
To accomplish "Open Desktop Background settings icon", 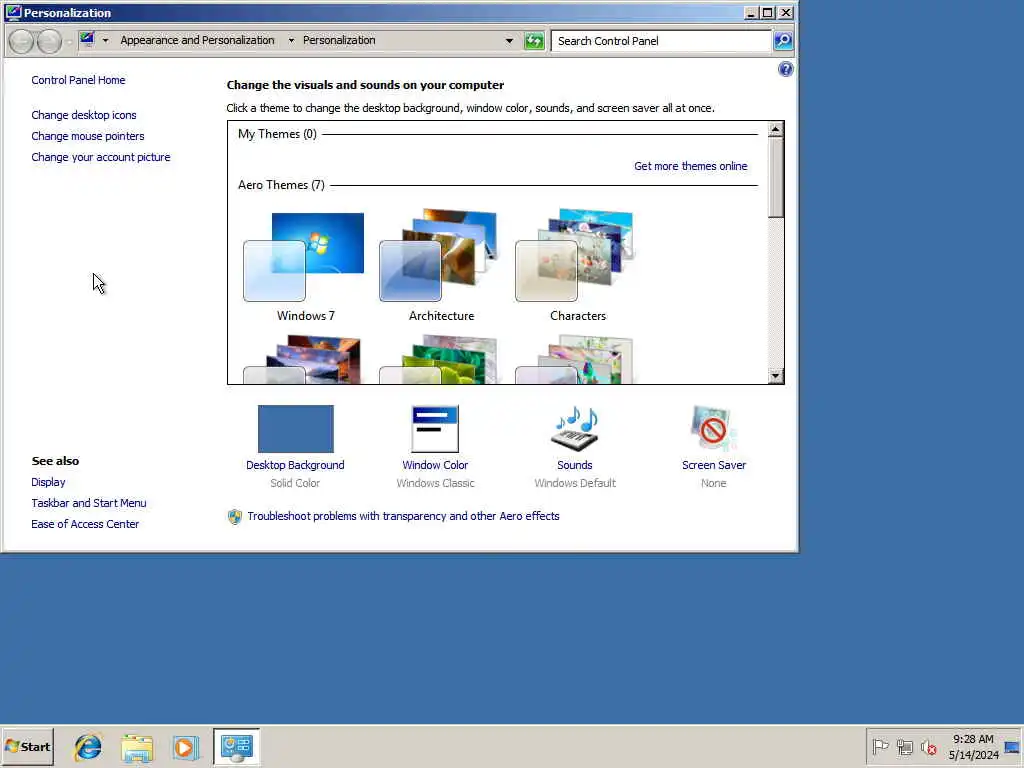I will point(295,428).
